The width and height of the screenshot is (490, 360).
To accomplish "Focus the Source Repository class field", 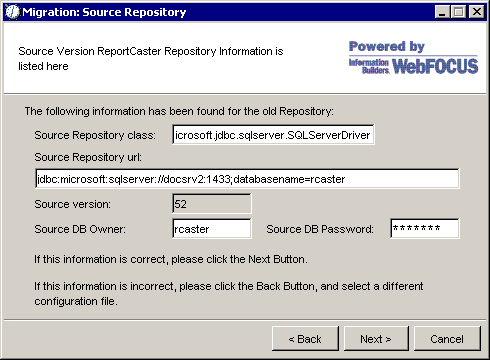I will pos(273,135).
